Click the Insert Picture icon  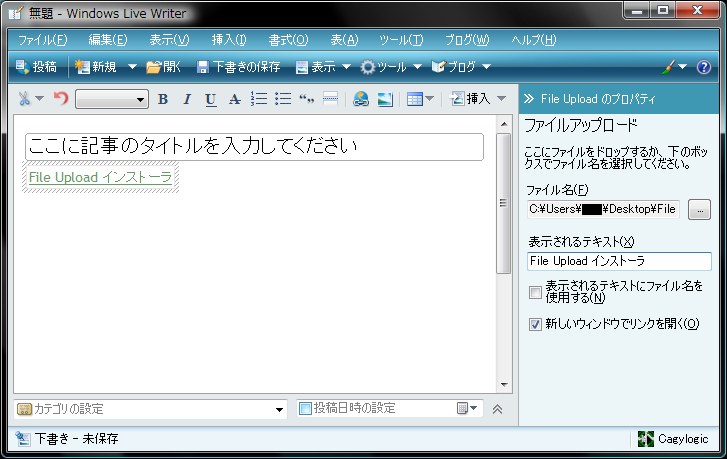385,99
